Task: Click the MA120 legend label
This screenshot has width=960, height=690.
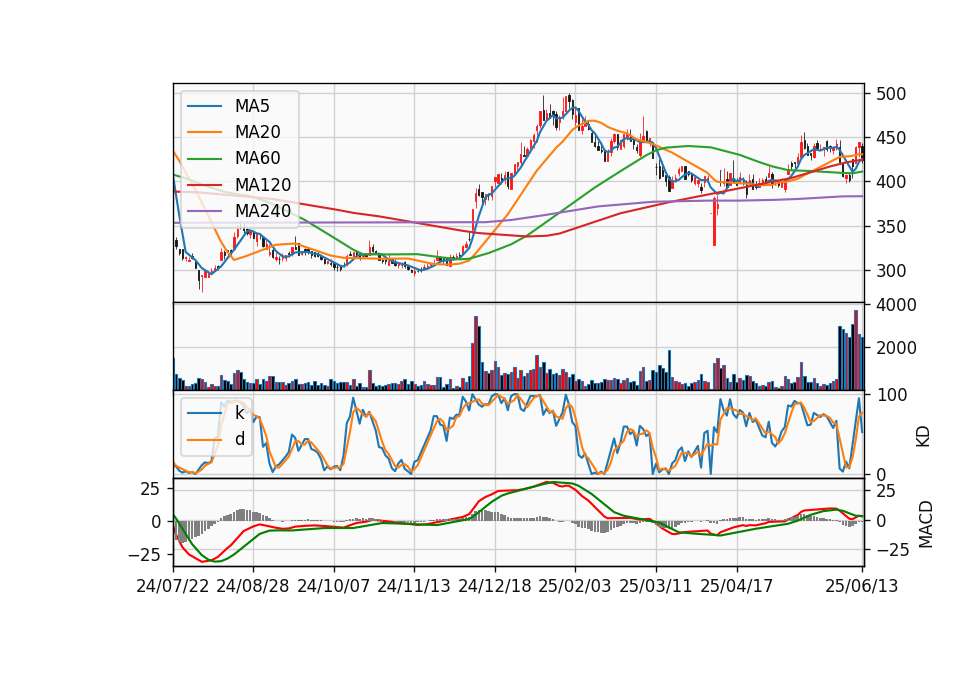Action: tap(263, 185)
